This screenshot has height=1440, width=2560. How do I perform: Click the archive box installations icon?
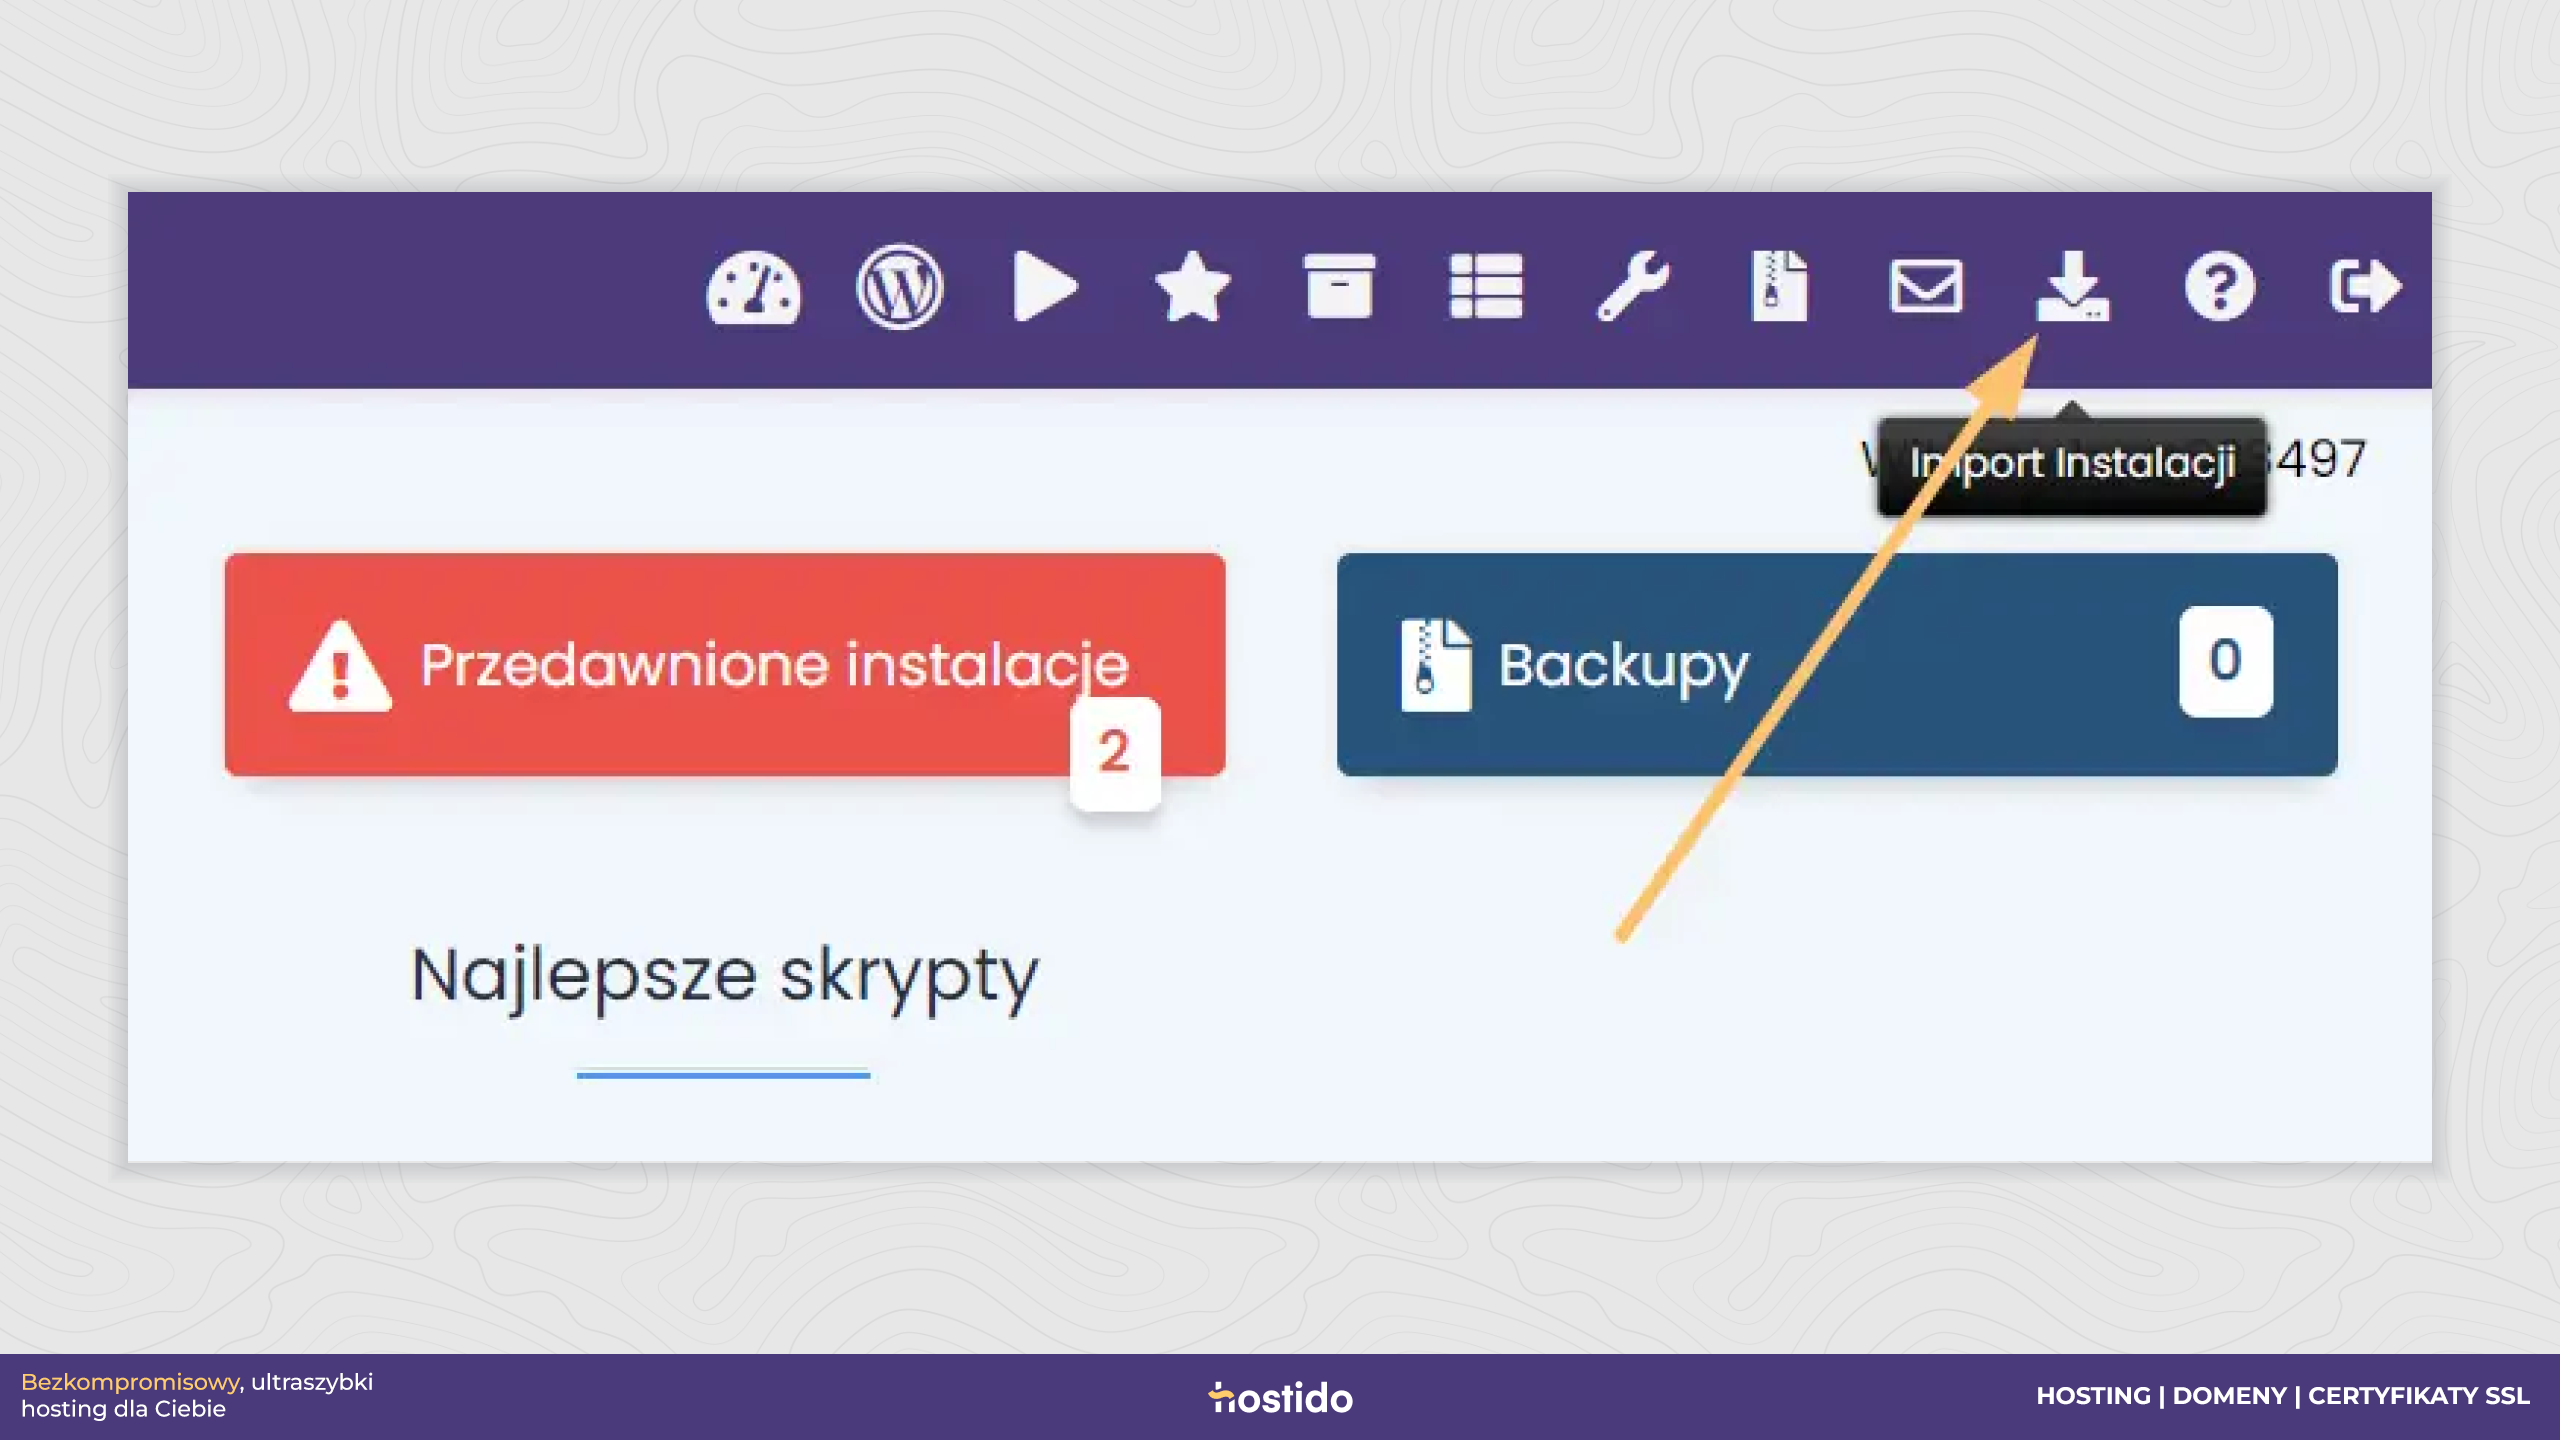tap(1339, 286)
